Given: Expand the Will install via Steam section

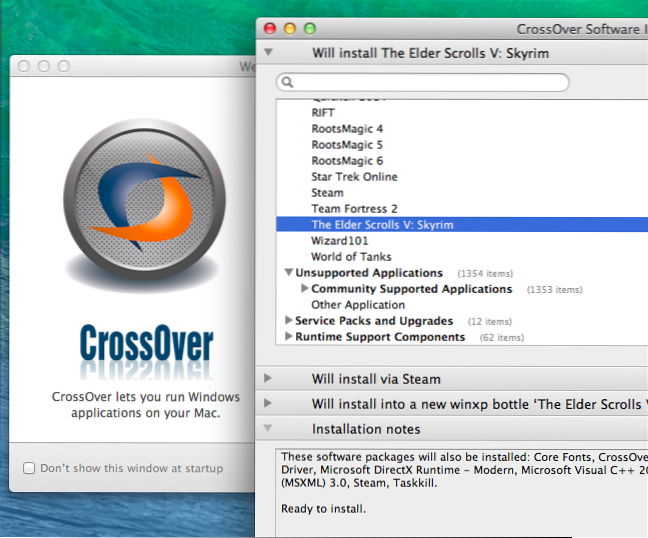Looking at the screenshot, I should (x=268, y=379).
